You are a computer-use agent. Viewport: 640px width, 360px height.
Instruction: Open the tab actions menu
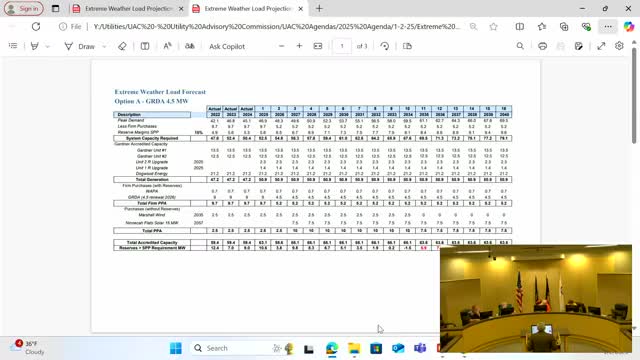[56, 9]
